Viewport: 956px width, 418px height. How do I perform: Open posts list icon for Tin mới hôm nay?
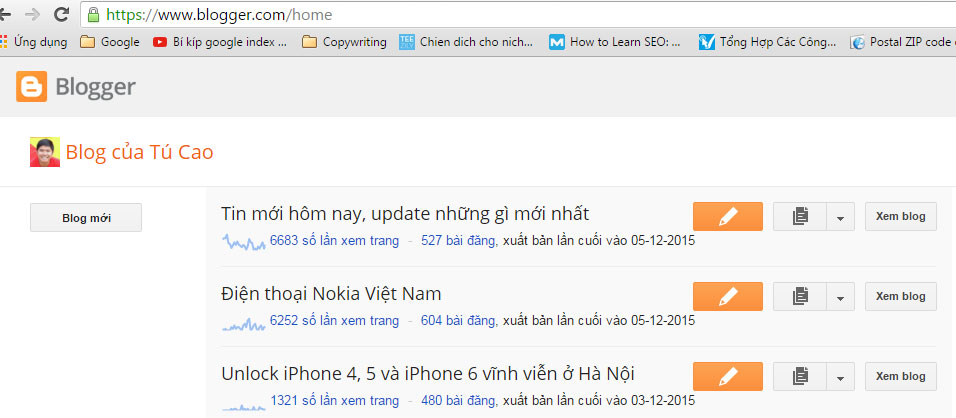(x=799, y=216)
